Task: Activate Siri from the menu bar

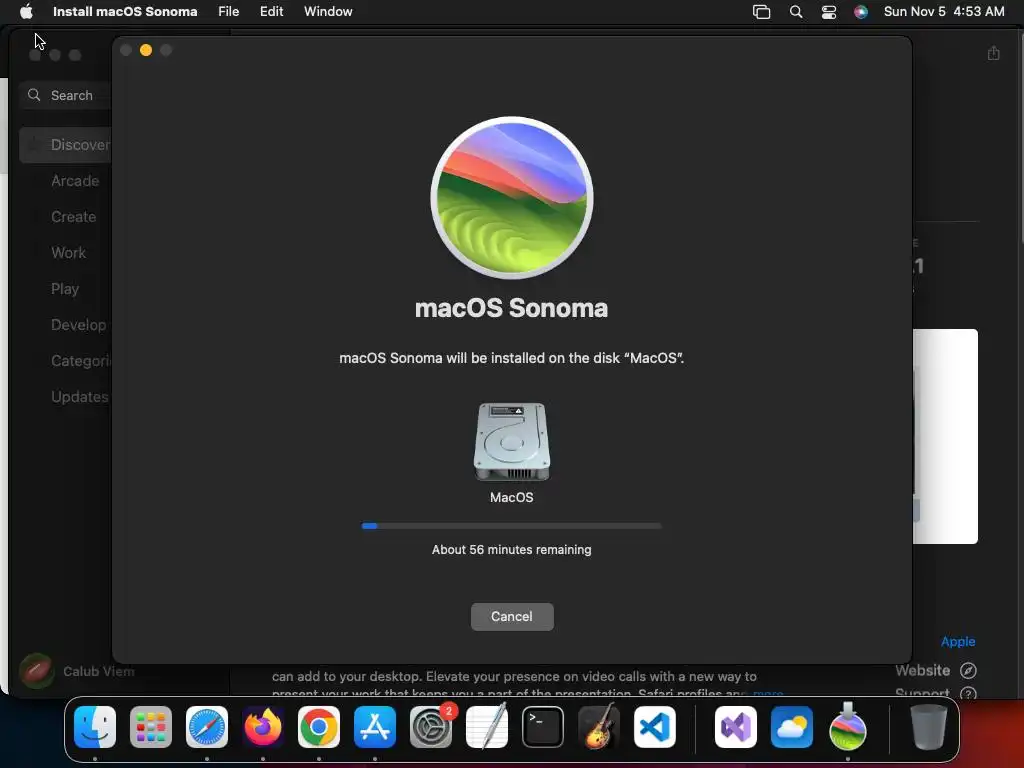Action: tap(861, 12)
